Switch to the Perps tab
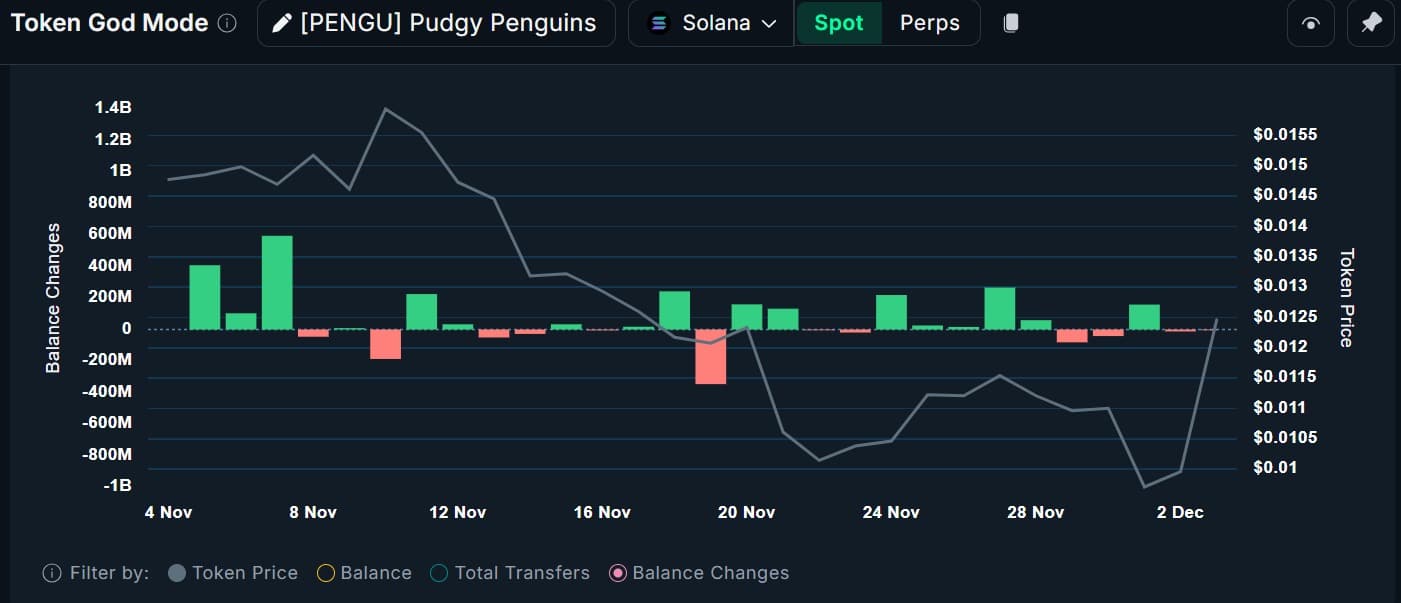The width and height of the screenshot is (1401, 603). tap(930, 22)
